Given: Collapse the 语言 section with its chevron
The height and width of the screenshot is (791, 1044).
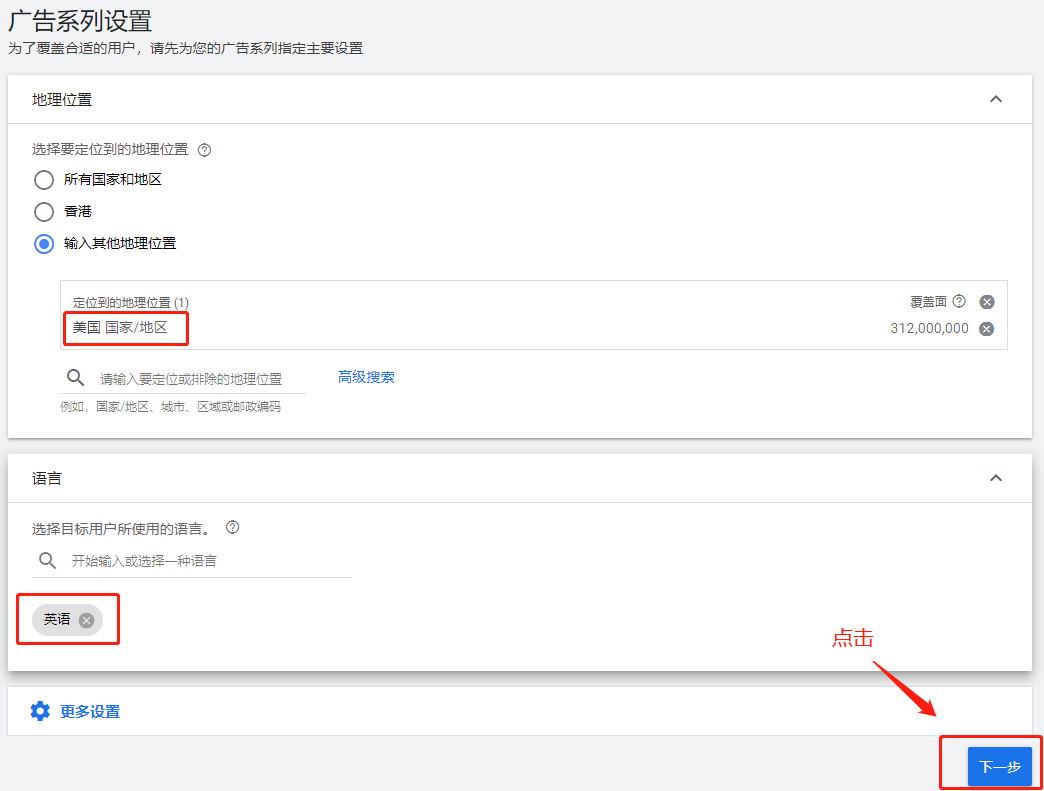Looking at the screenshot, I should coord(995,478).
